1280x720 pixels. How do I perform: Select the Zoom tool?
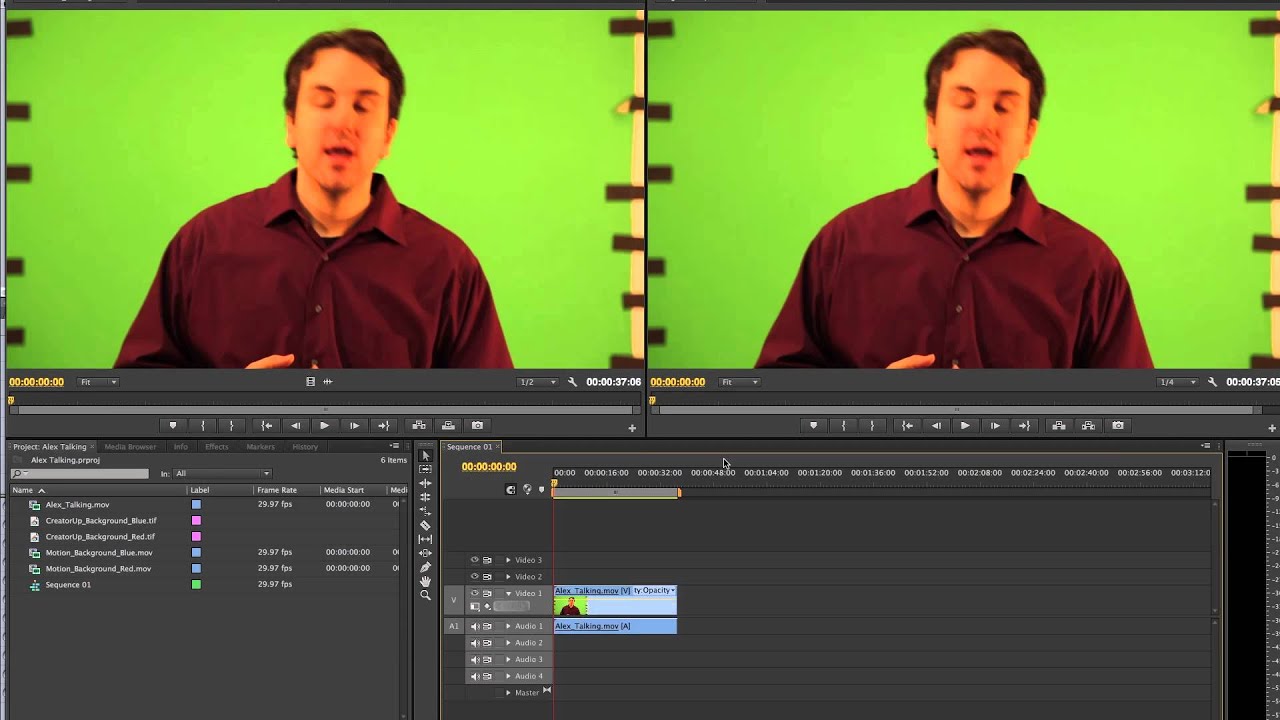click(425, 595)
